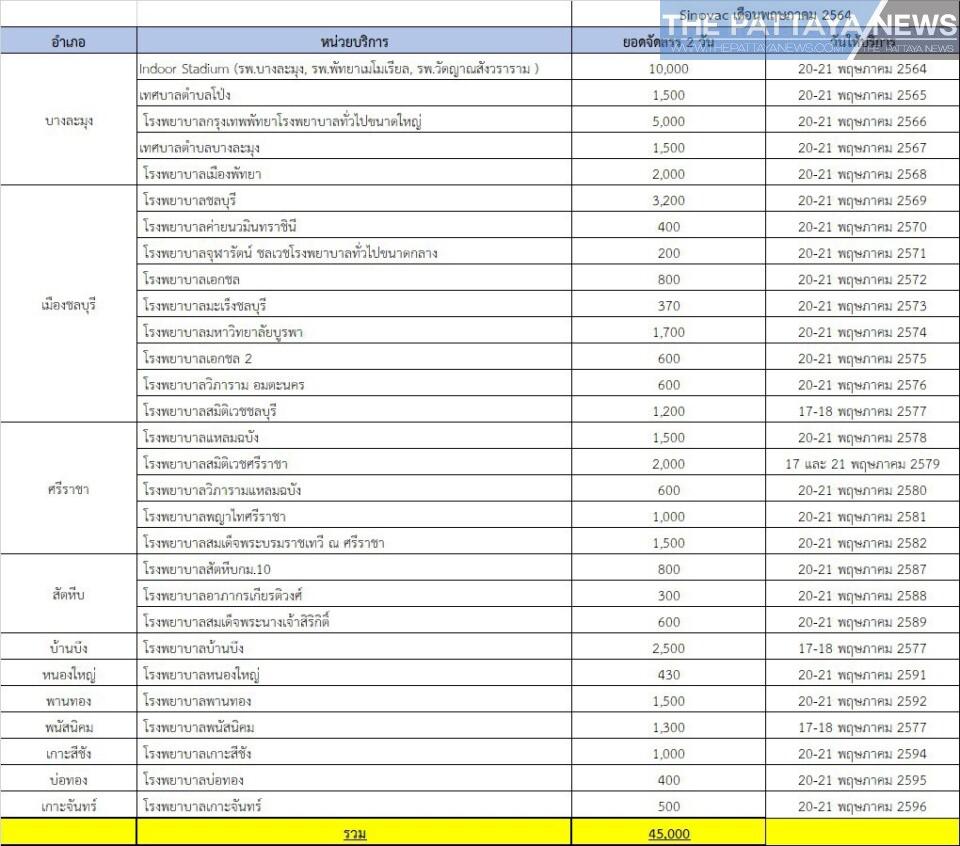The height and width of the screenshot is (846, 960).
Task: Select the 20-21 พฤษภาคม 2596 date cell
Action: pyautogui.click(x=862, y=806)
